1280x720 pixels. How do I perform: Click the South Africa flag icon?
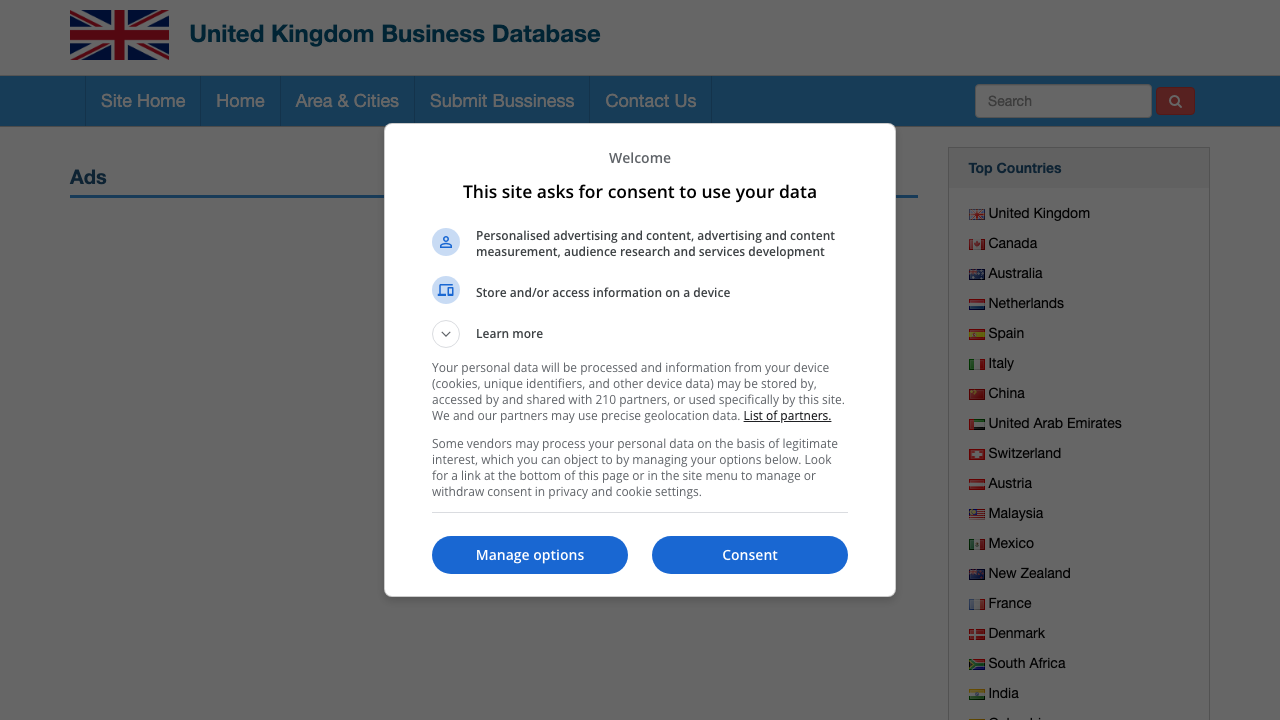coord(977,664)
